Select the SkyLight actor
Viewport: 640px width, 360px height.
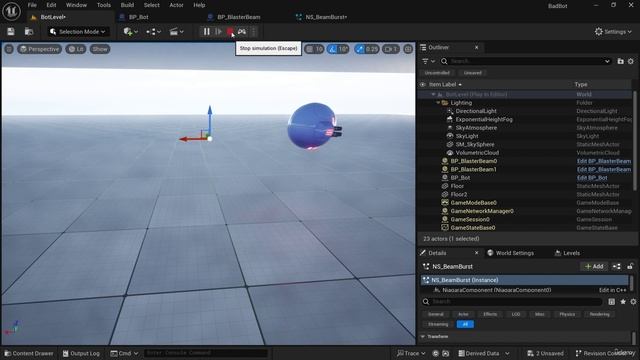467,136
